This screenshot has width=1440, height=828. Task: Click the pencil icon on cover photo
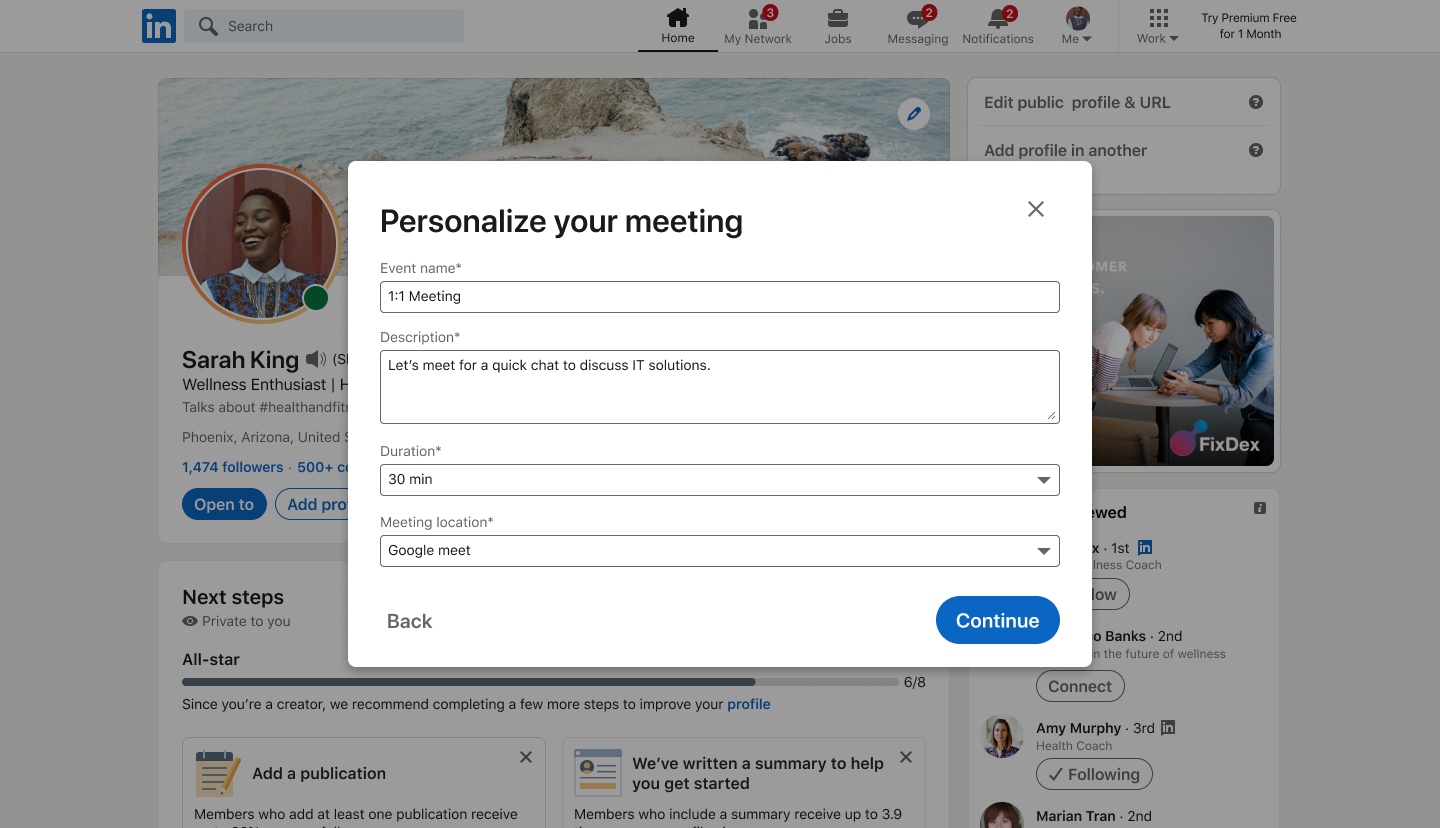tap(913, 114)
